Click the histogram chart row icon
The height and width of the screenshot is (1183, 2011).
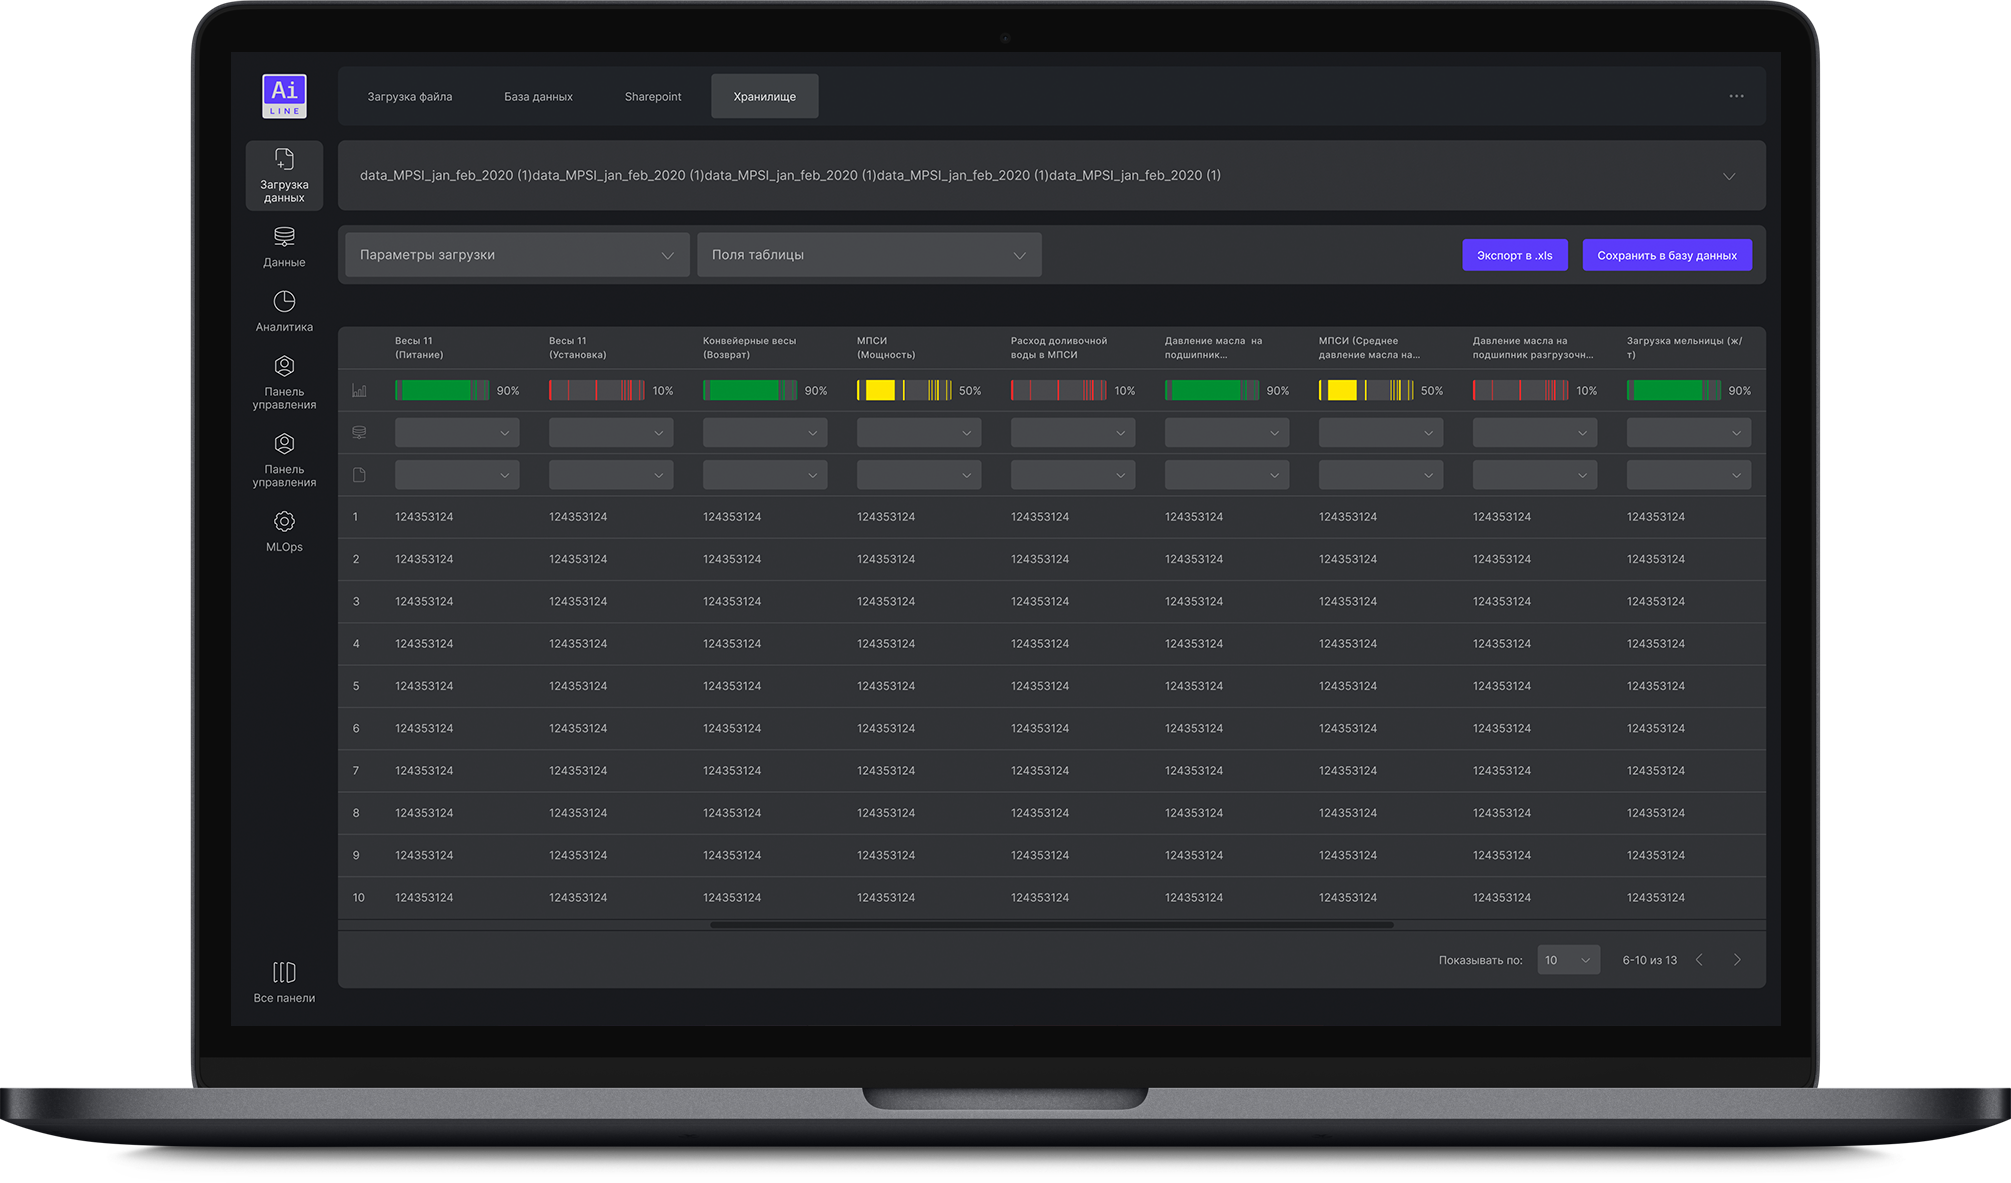(x=359, y=391)
